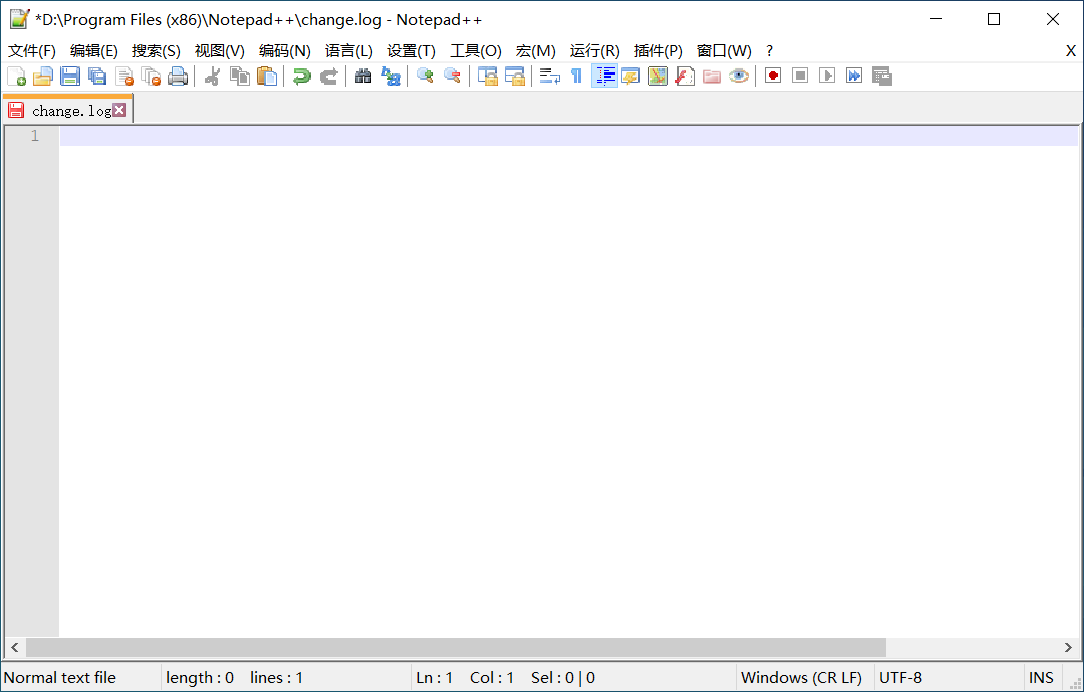
Task: Open the user defined language icon
Action: 630,76
